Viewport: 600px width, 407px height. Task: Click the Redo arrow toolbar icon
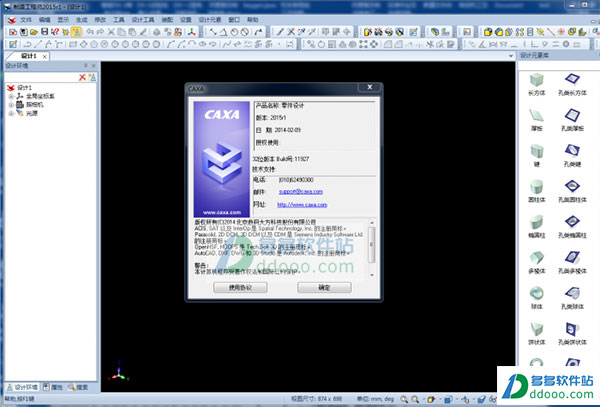(101, 32)
